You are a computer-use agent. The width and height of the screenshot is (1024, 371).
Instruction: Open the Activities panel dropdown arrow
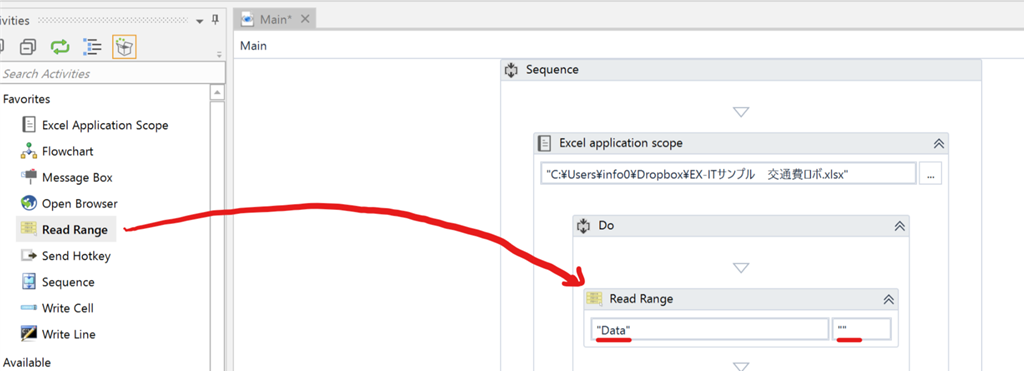pos(200,22)
